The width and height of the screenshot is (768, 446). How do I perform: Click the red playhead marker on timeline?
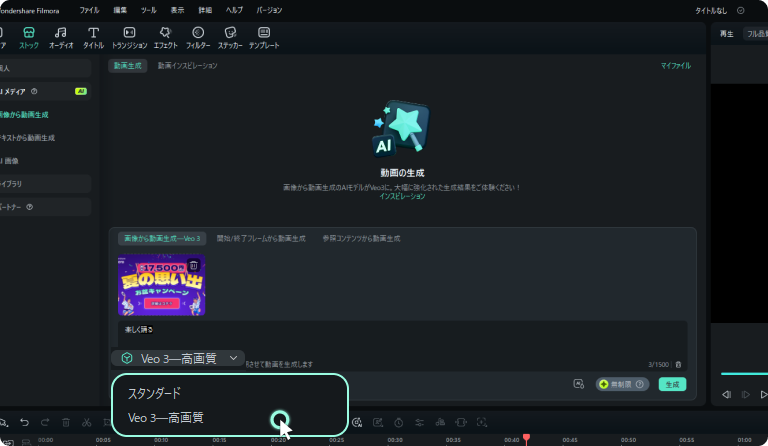tap(527, 437)
